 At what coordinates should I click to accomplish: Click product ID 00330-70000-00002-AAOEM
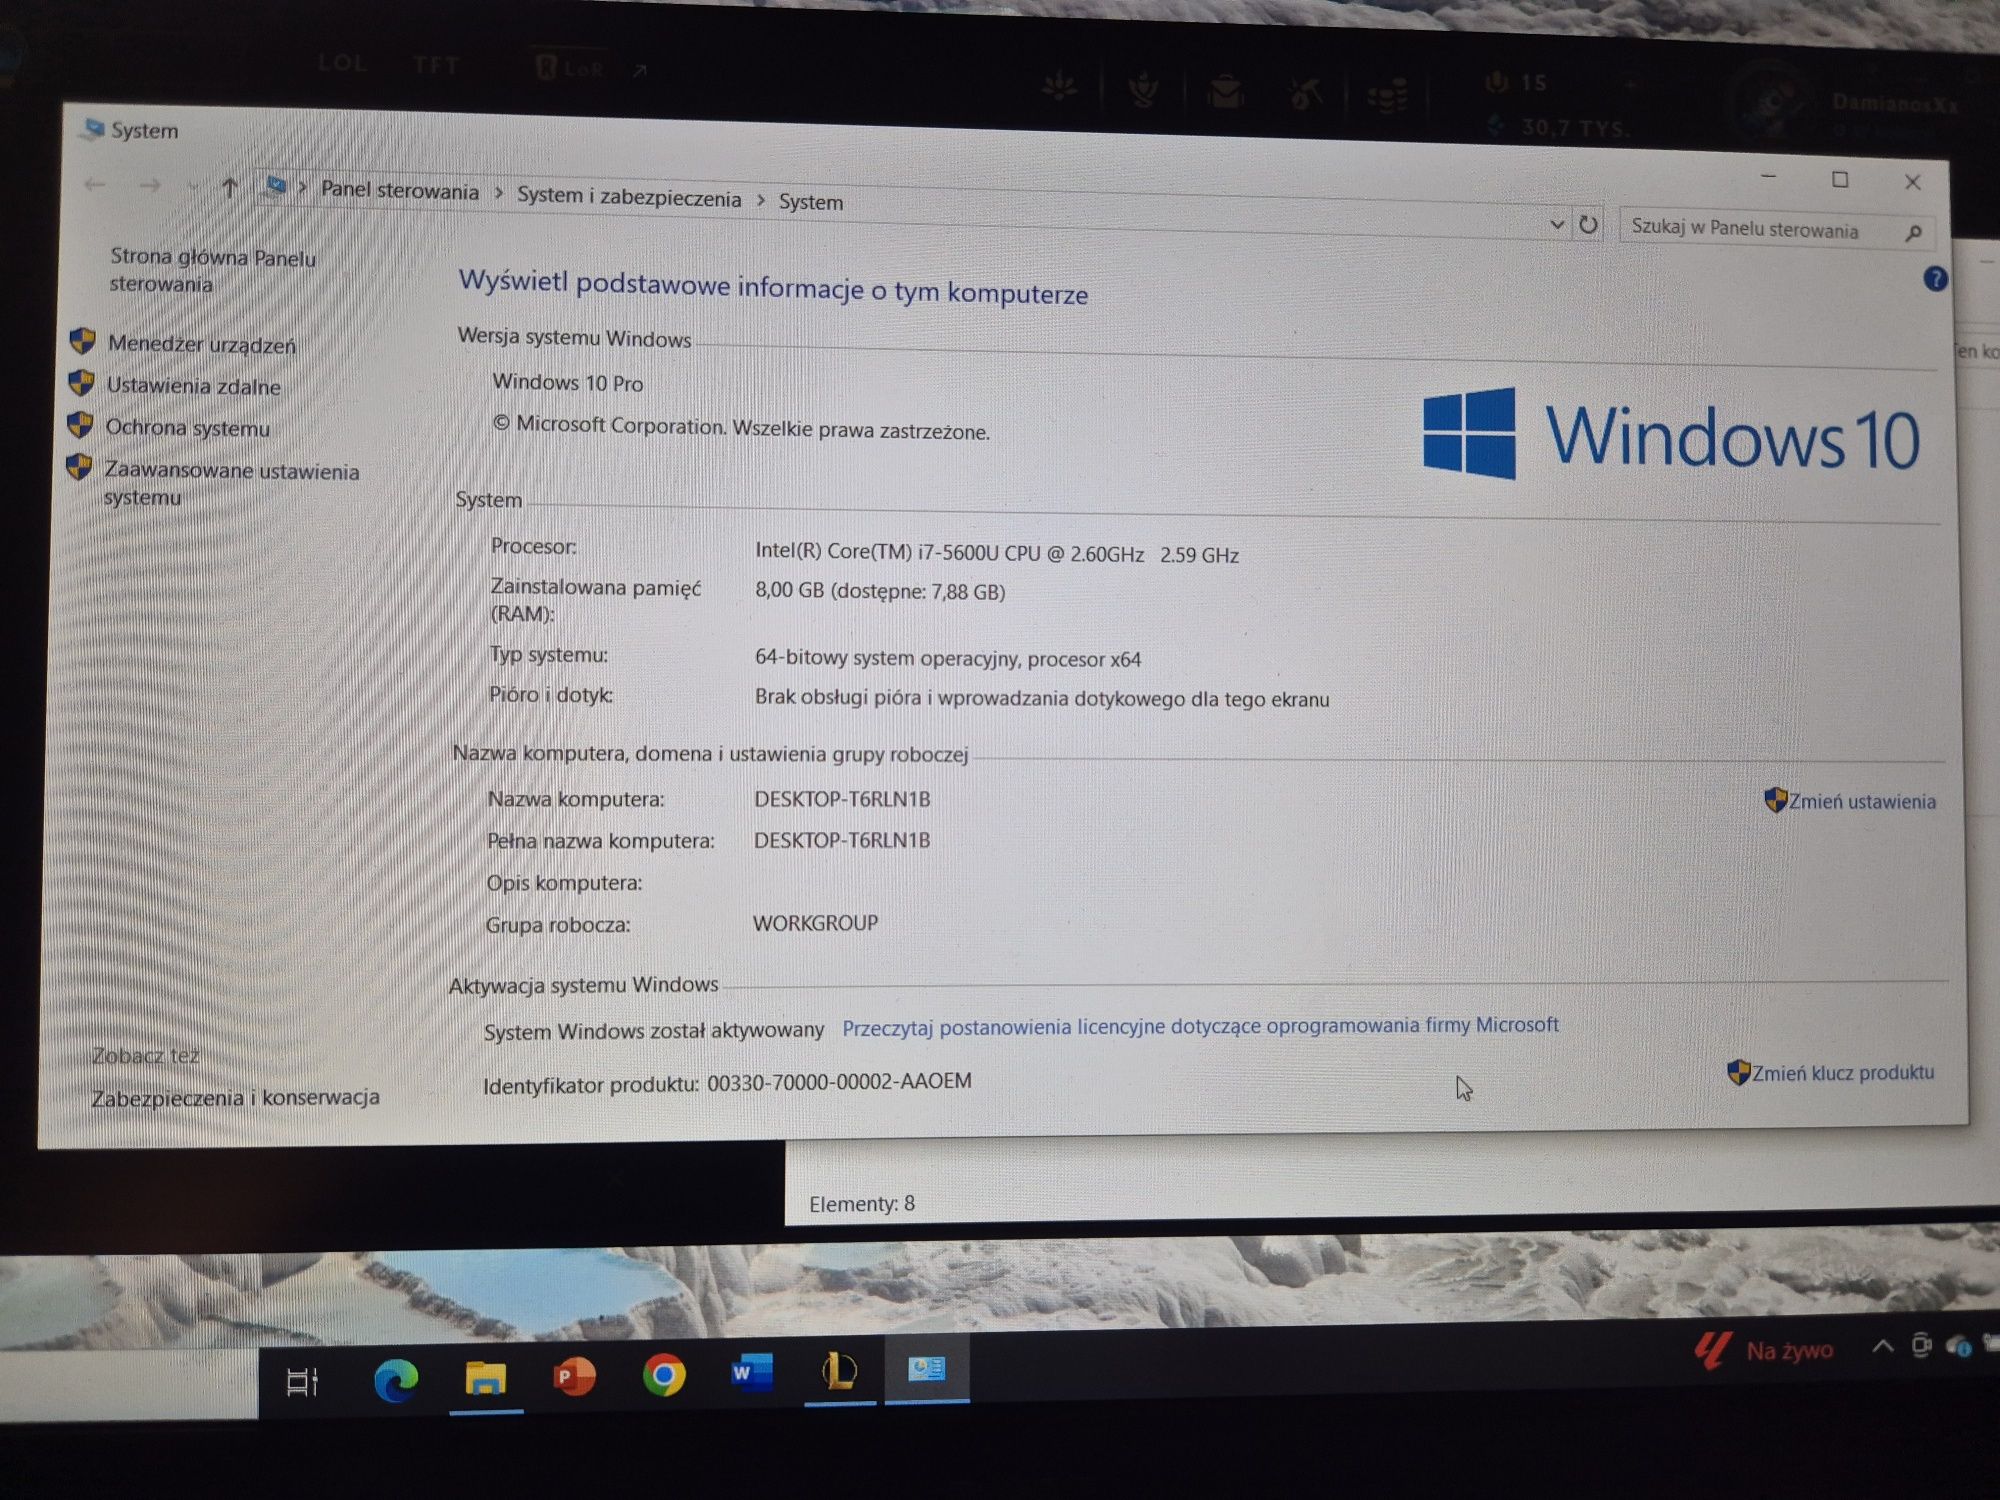pos(839,1081)
